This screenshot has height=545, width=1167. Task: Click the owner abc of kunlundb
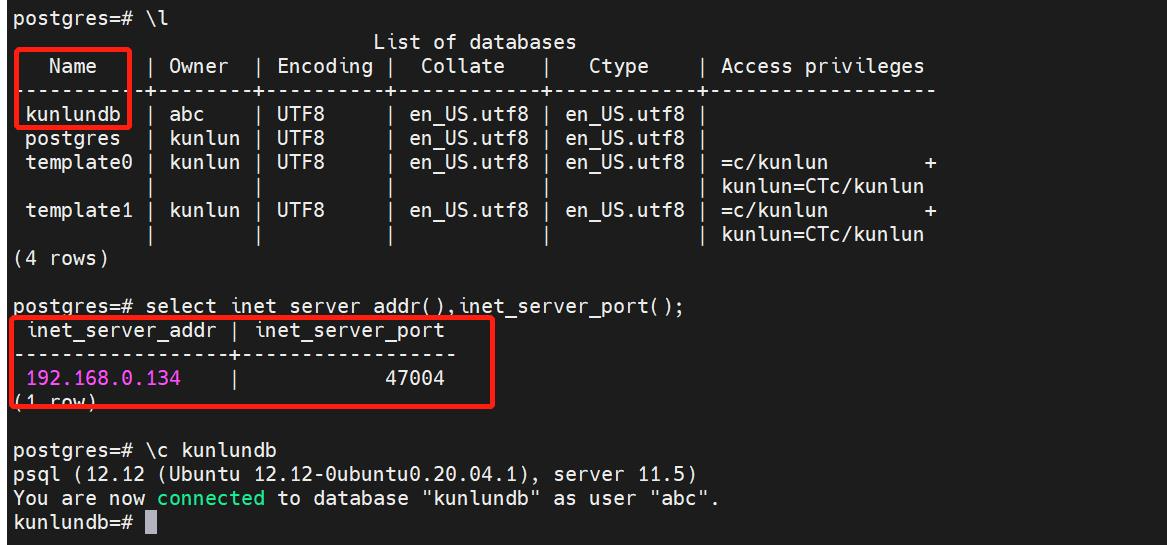(187, 114)
